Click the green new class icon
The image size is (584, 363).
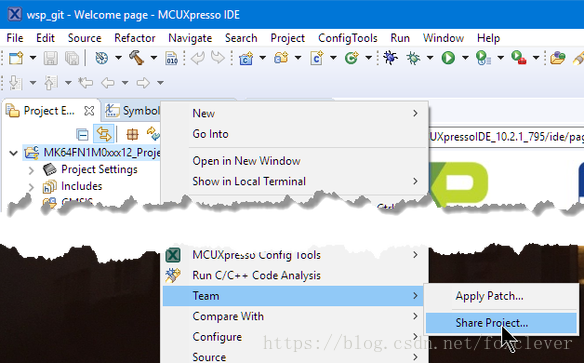(352, 58)
